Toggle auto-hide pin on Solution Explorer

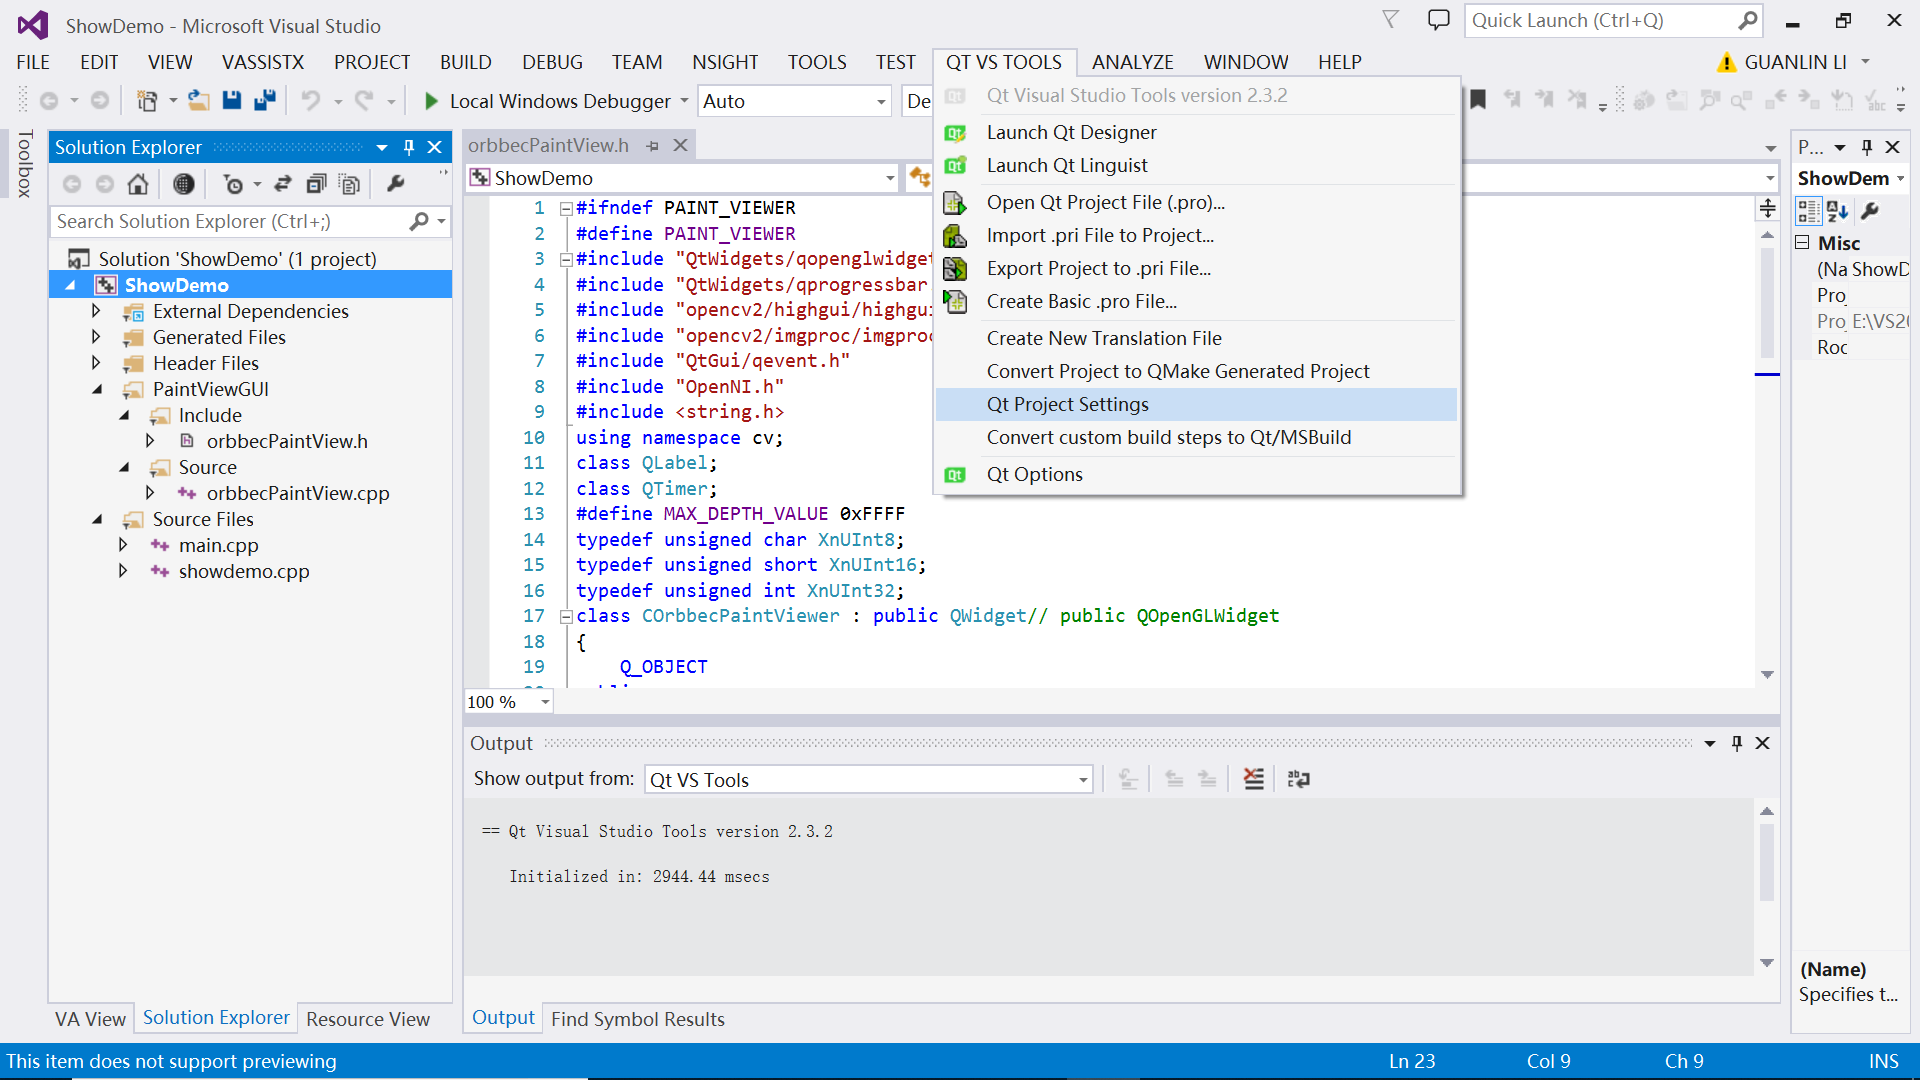click(409, 147)
